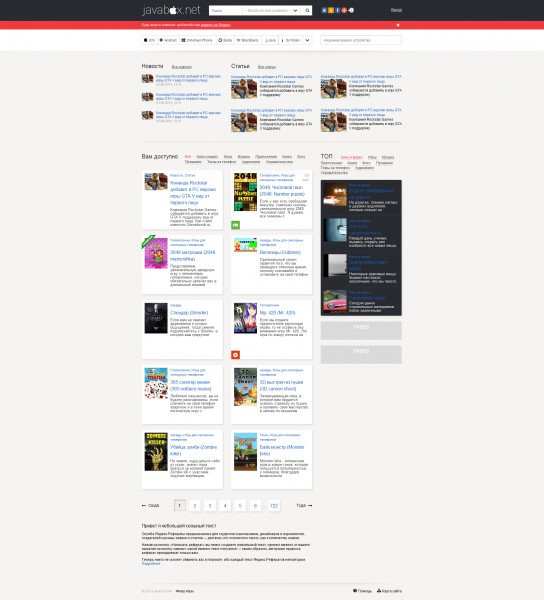
Task: Open the search category dropdown in the header
Action: (272, 10)
